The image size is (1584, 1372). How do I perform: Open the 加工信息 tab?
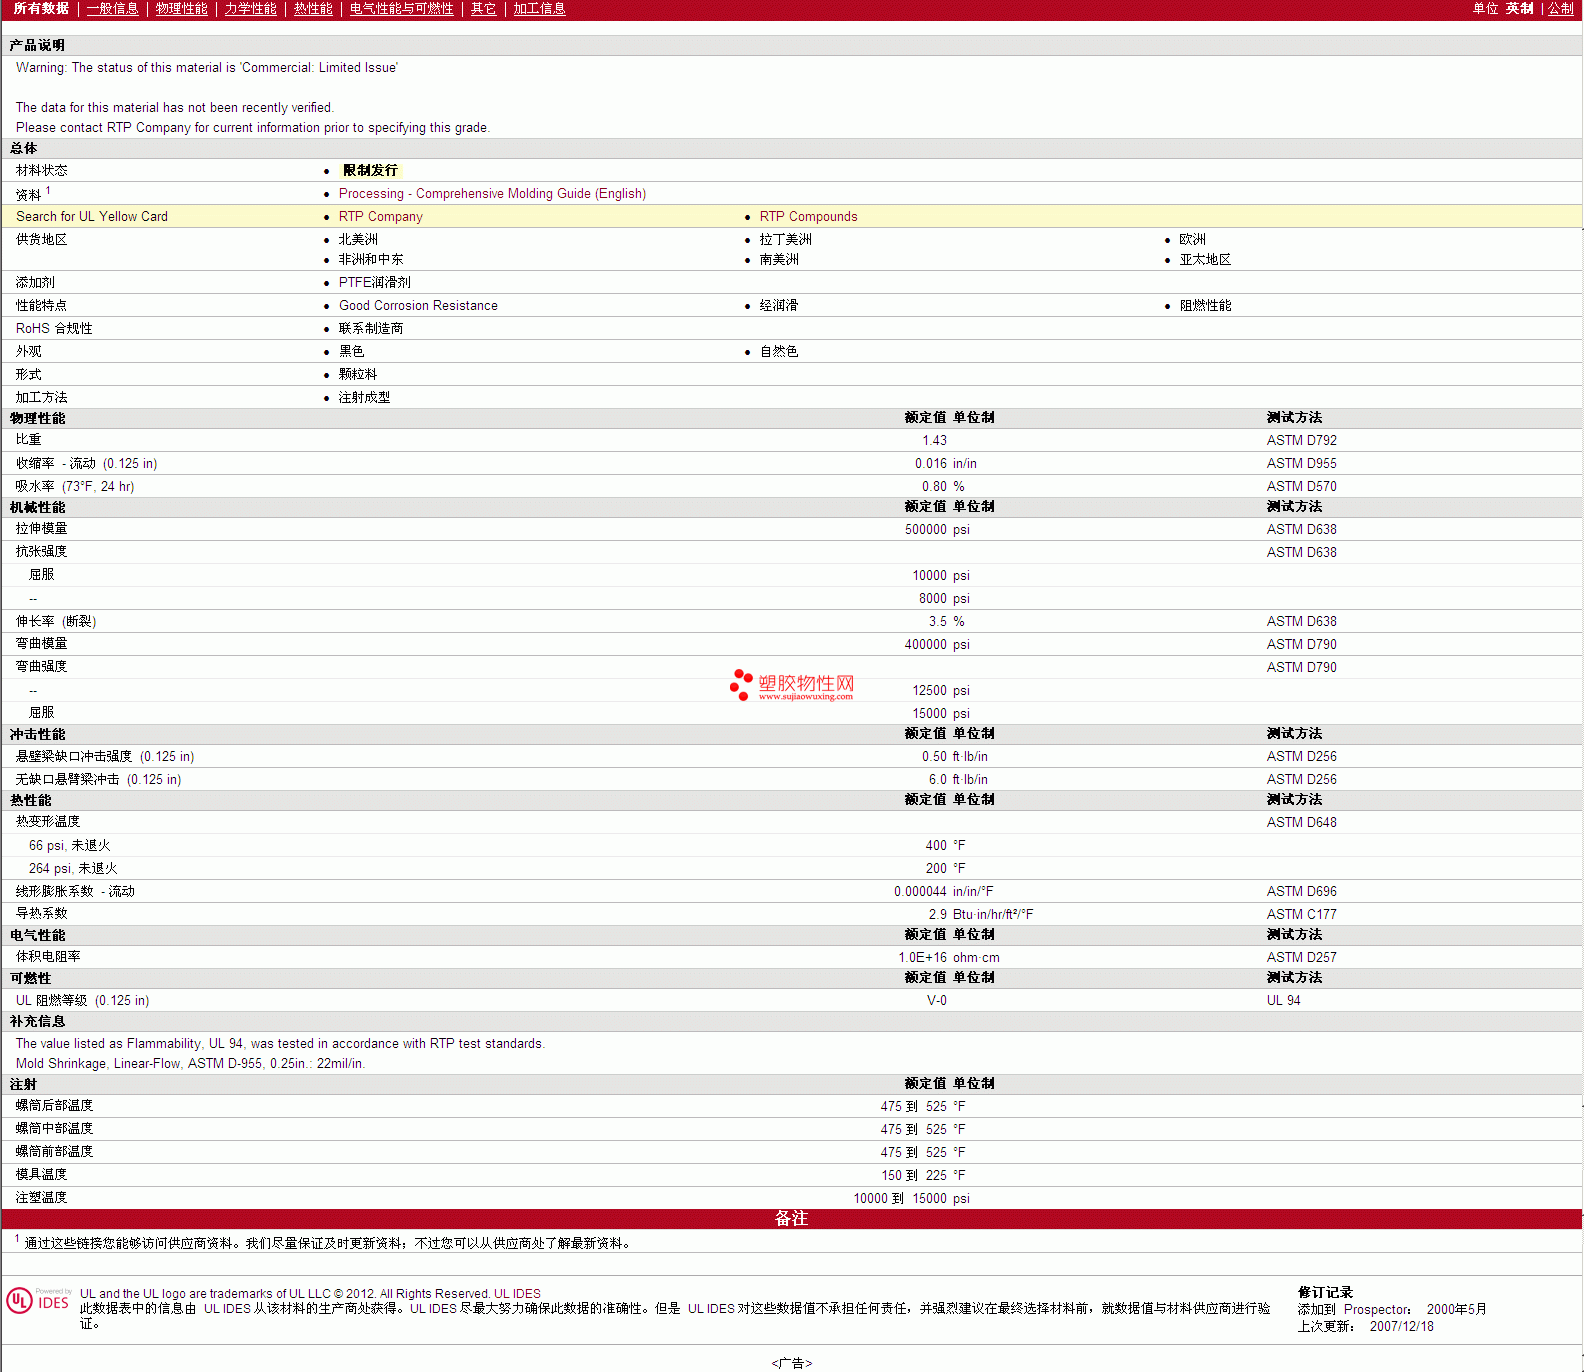tap(539, 8)
